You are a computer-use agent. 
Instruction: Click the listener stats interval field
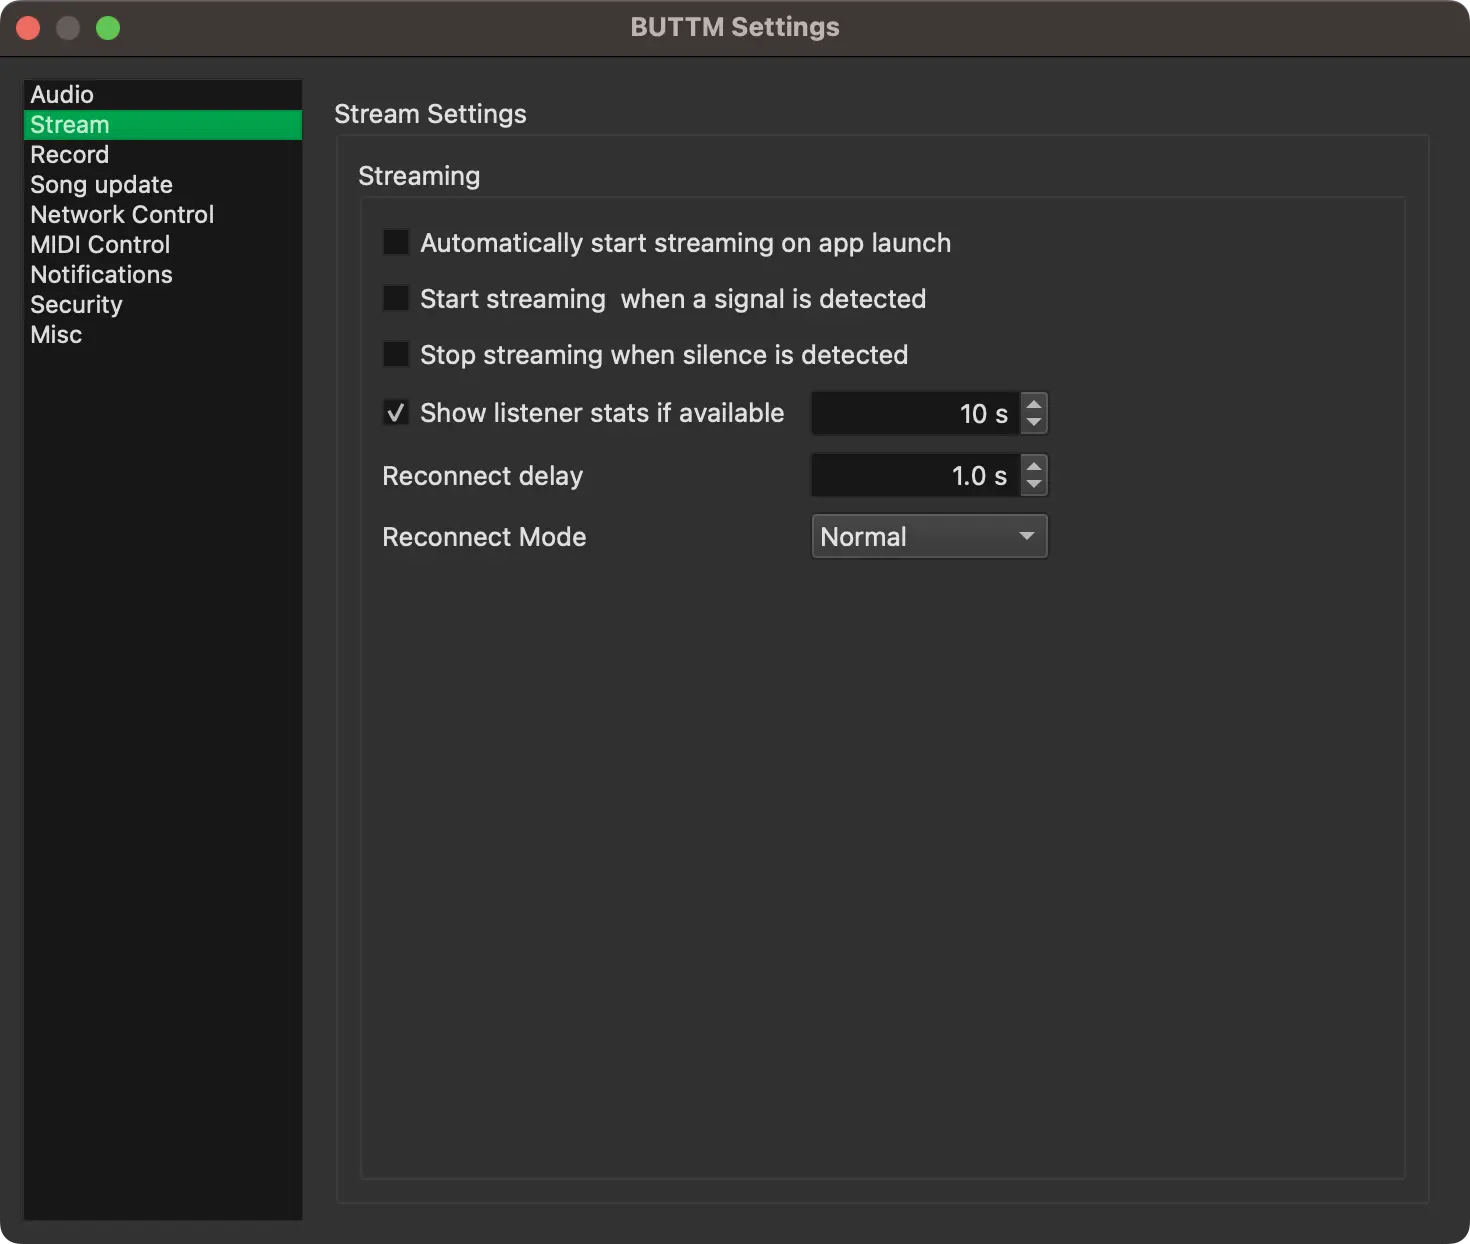click(915, 414)
